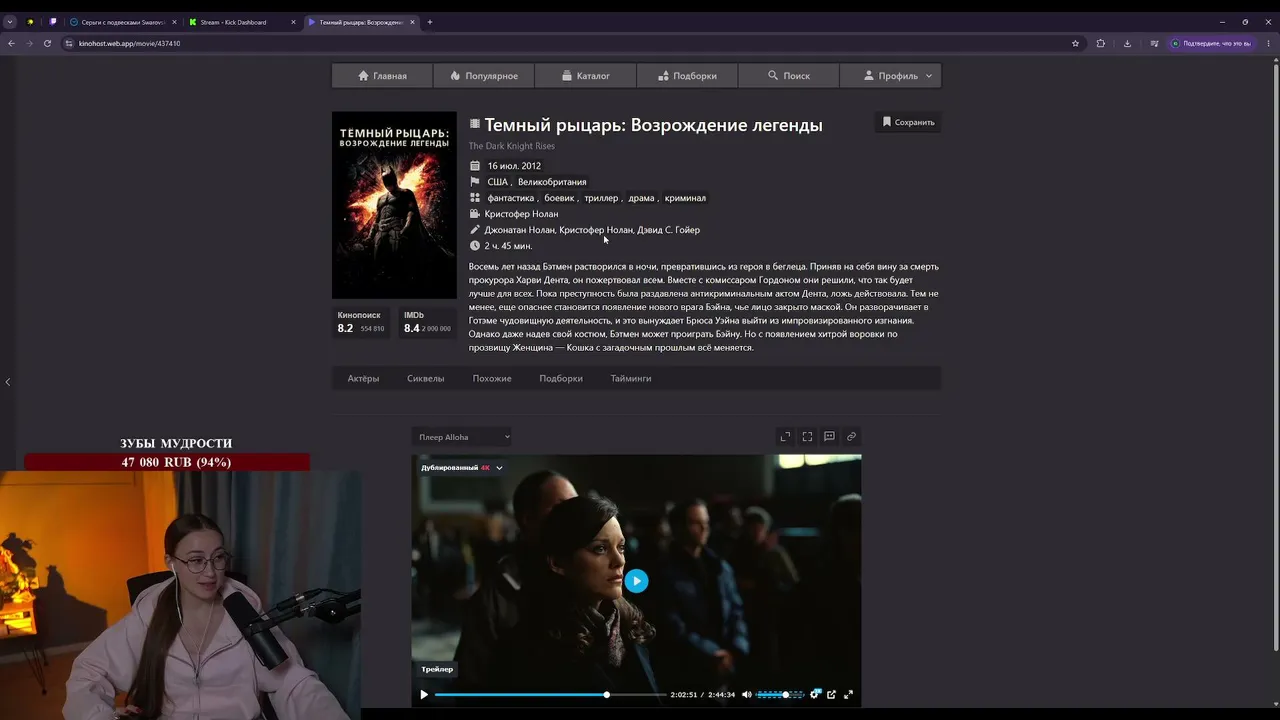
Task: Click the address bar with kinohost.web.app
Action: click(565, 43)
